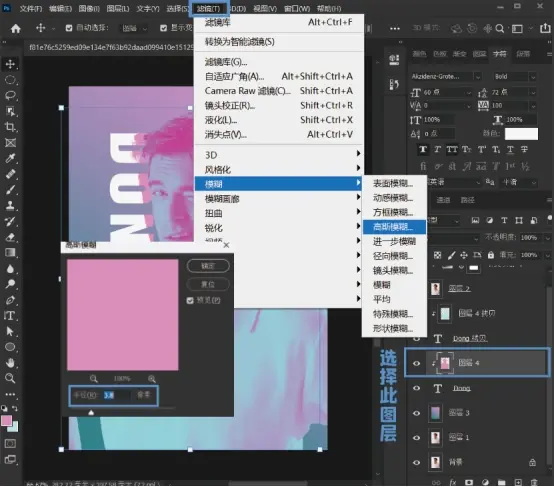The width and height of the screenshot is (554, 487).
Task: Click 确定 button in Gaussian blur dialog
Action: [x=208, y=266]
